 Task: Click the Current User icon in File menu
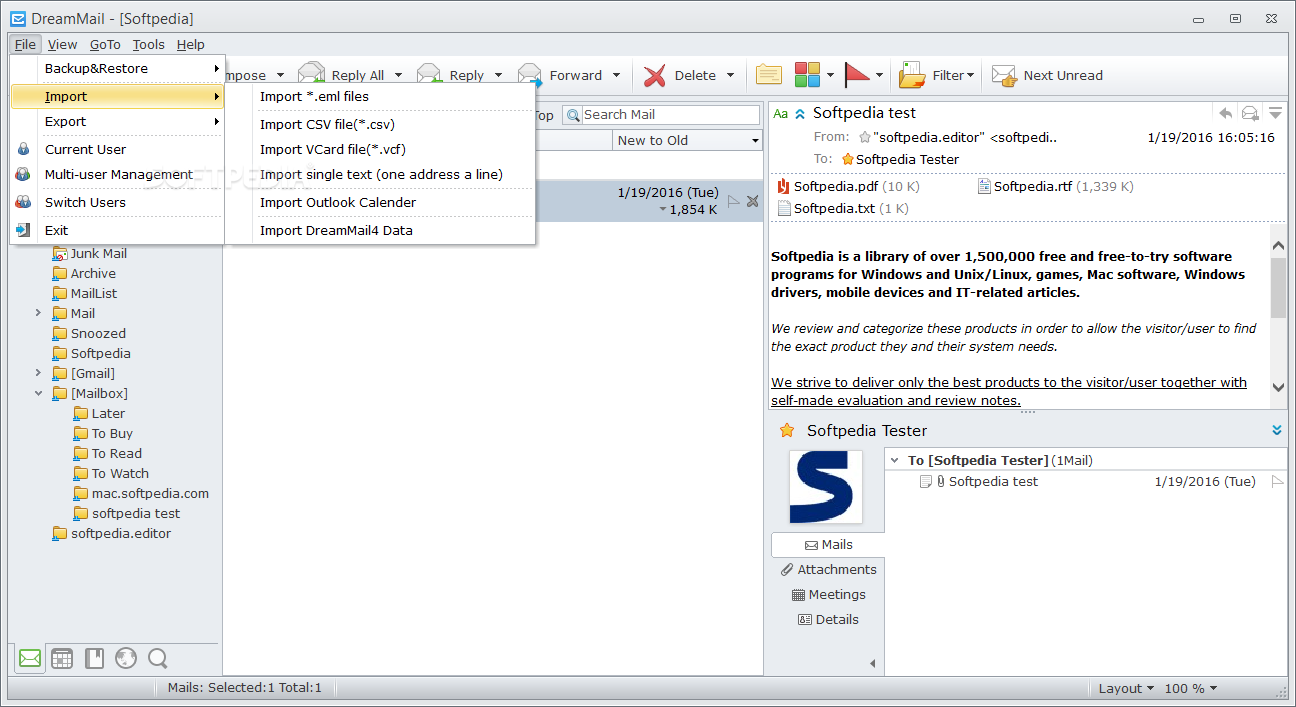pyautogui.click(x=24, y=149)
